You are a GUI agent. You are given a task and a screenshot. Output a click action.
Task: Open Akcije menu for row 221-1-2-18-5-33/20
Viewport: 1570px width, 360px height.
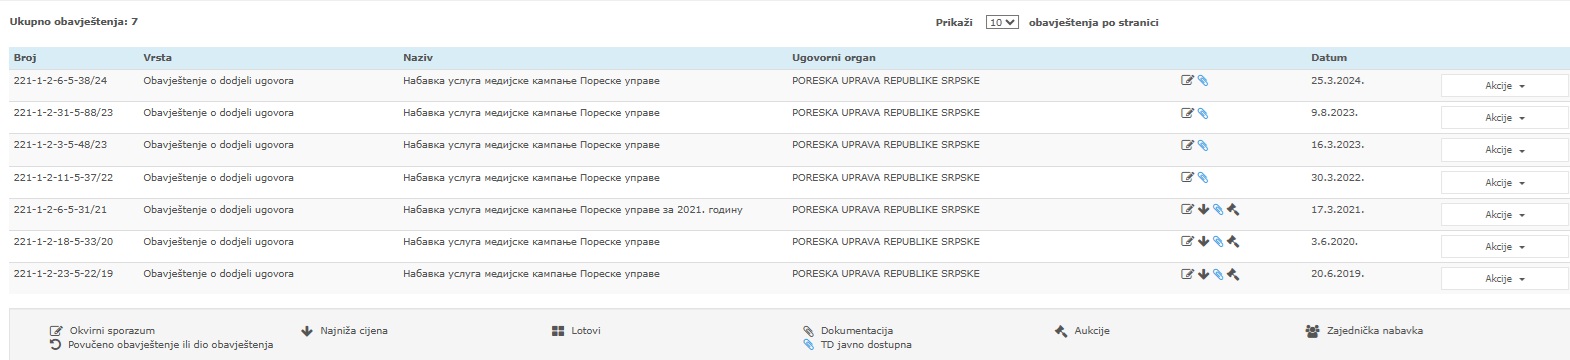1504,247
